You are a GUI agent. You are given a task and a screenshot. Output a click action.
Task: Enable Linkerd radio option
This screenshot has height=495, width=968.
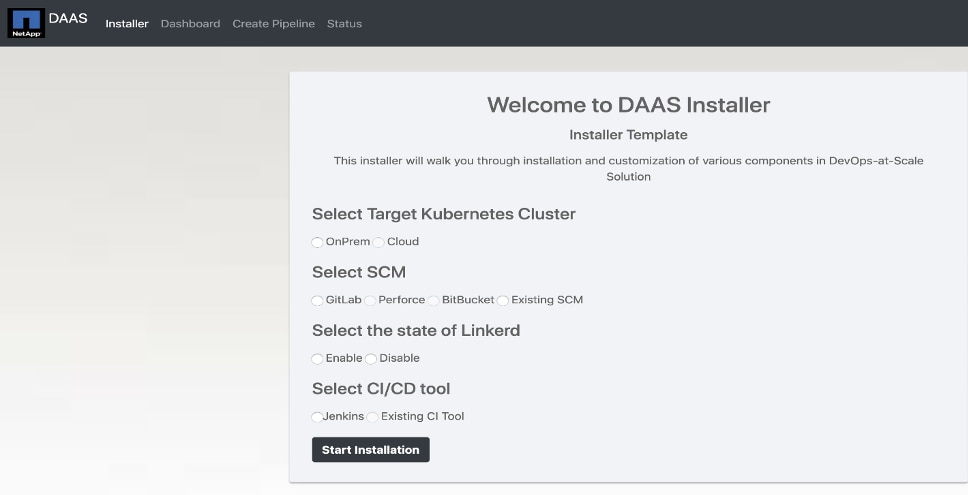tap(317, 359)
